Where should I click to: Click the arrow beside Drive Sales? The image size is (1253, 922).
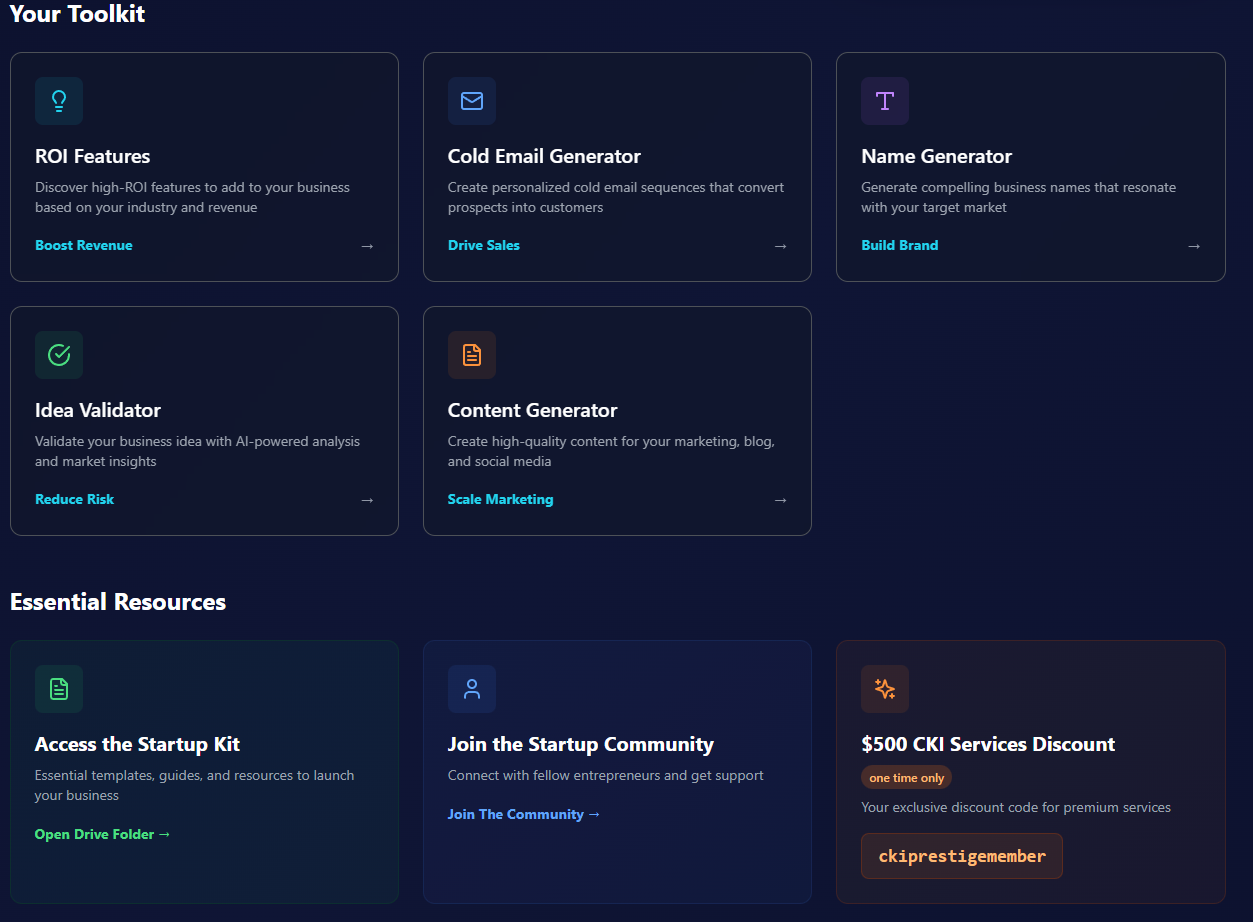pyautogui.click(x=780, y=245)
